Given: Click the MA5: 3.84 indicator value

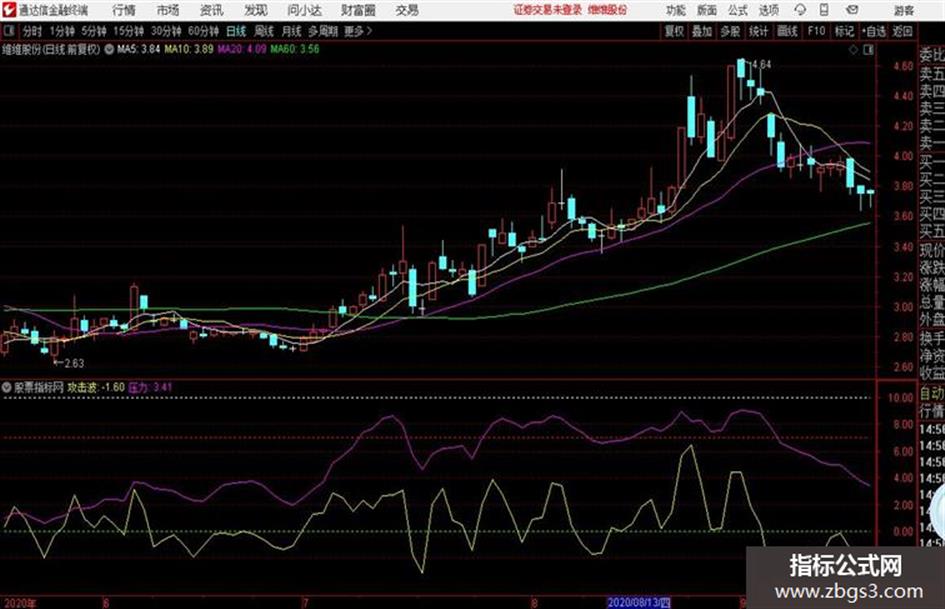Looking at the screenshot, I should tap(139, 49).
